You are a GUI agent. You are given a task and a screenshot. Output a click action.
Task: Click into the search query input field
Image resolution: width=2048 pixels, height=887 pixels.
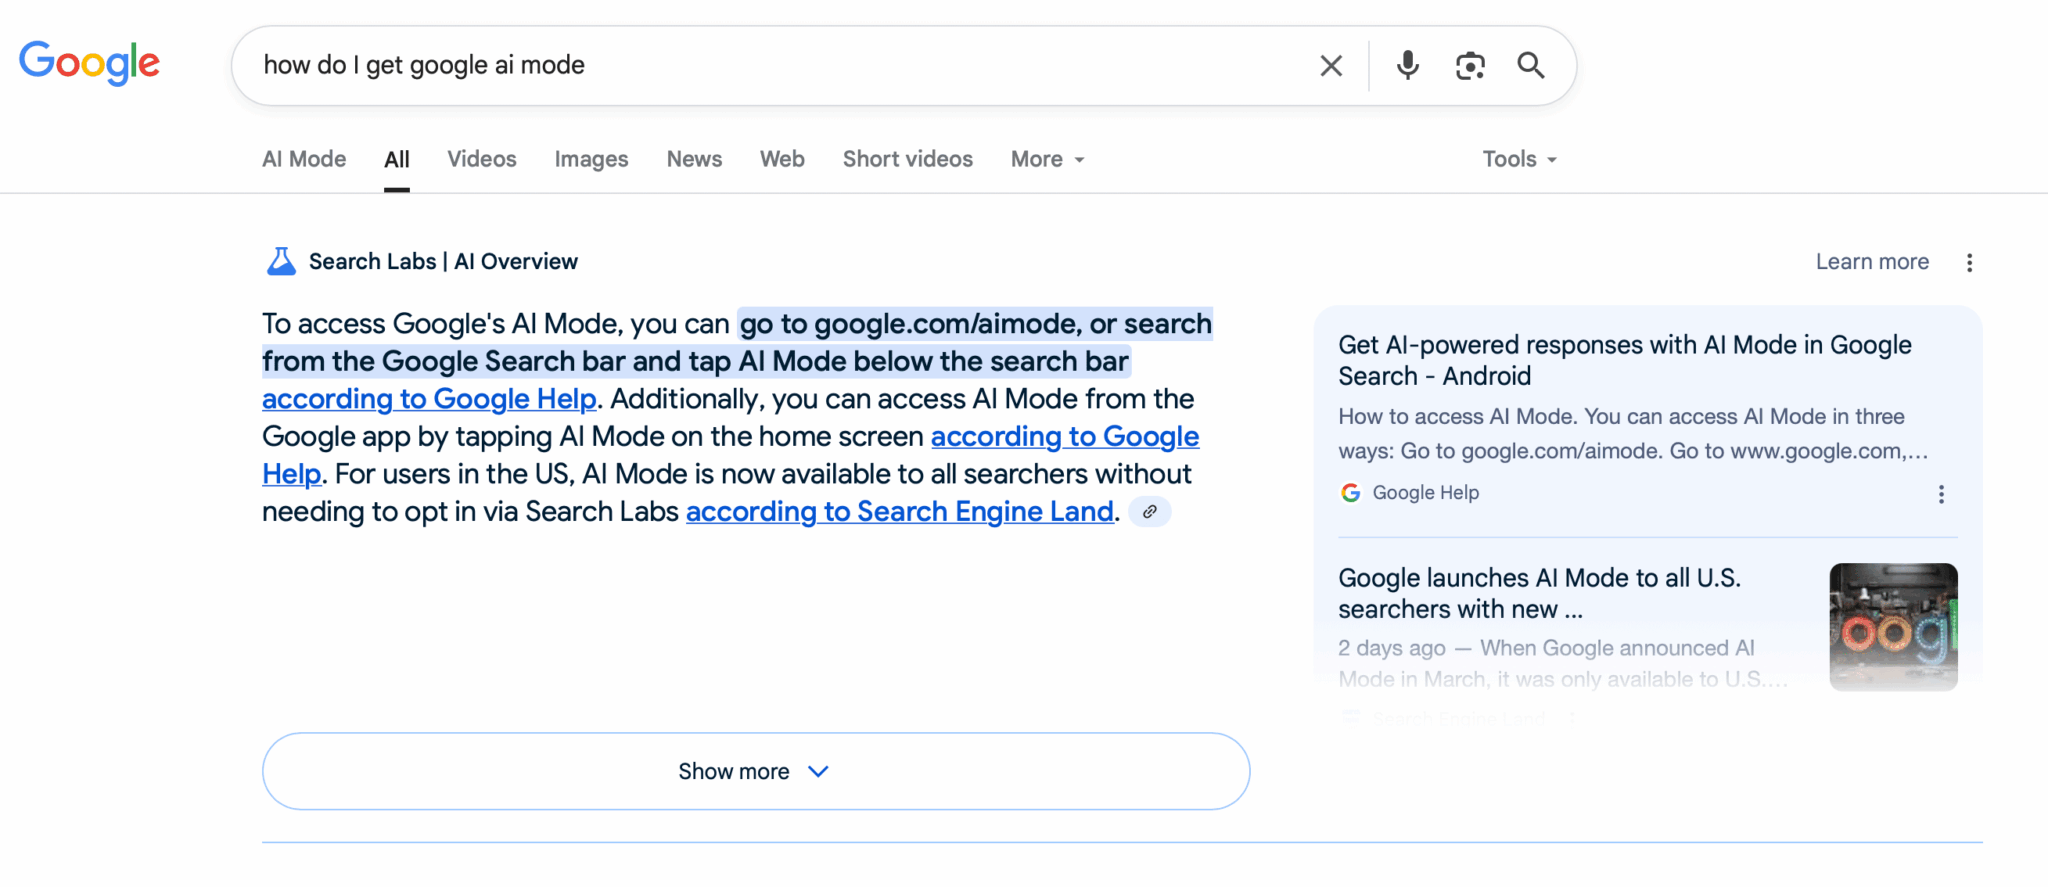(780, 66)
